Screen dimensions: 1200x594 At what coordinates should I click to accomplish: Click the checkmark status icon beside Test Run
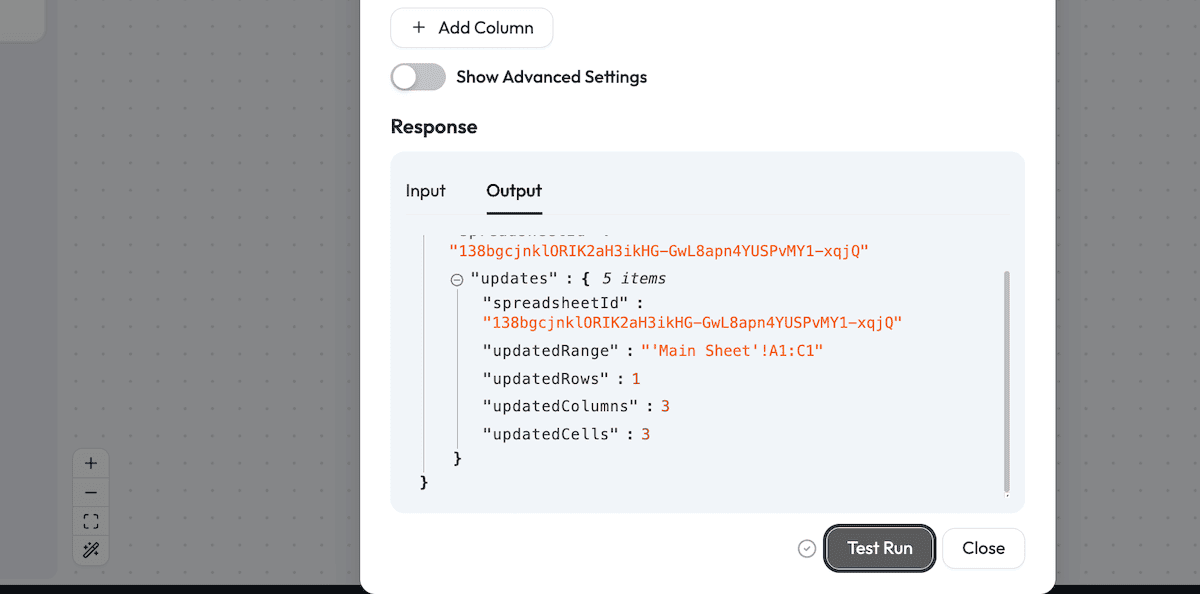coord(807,548)
